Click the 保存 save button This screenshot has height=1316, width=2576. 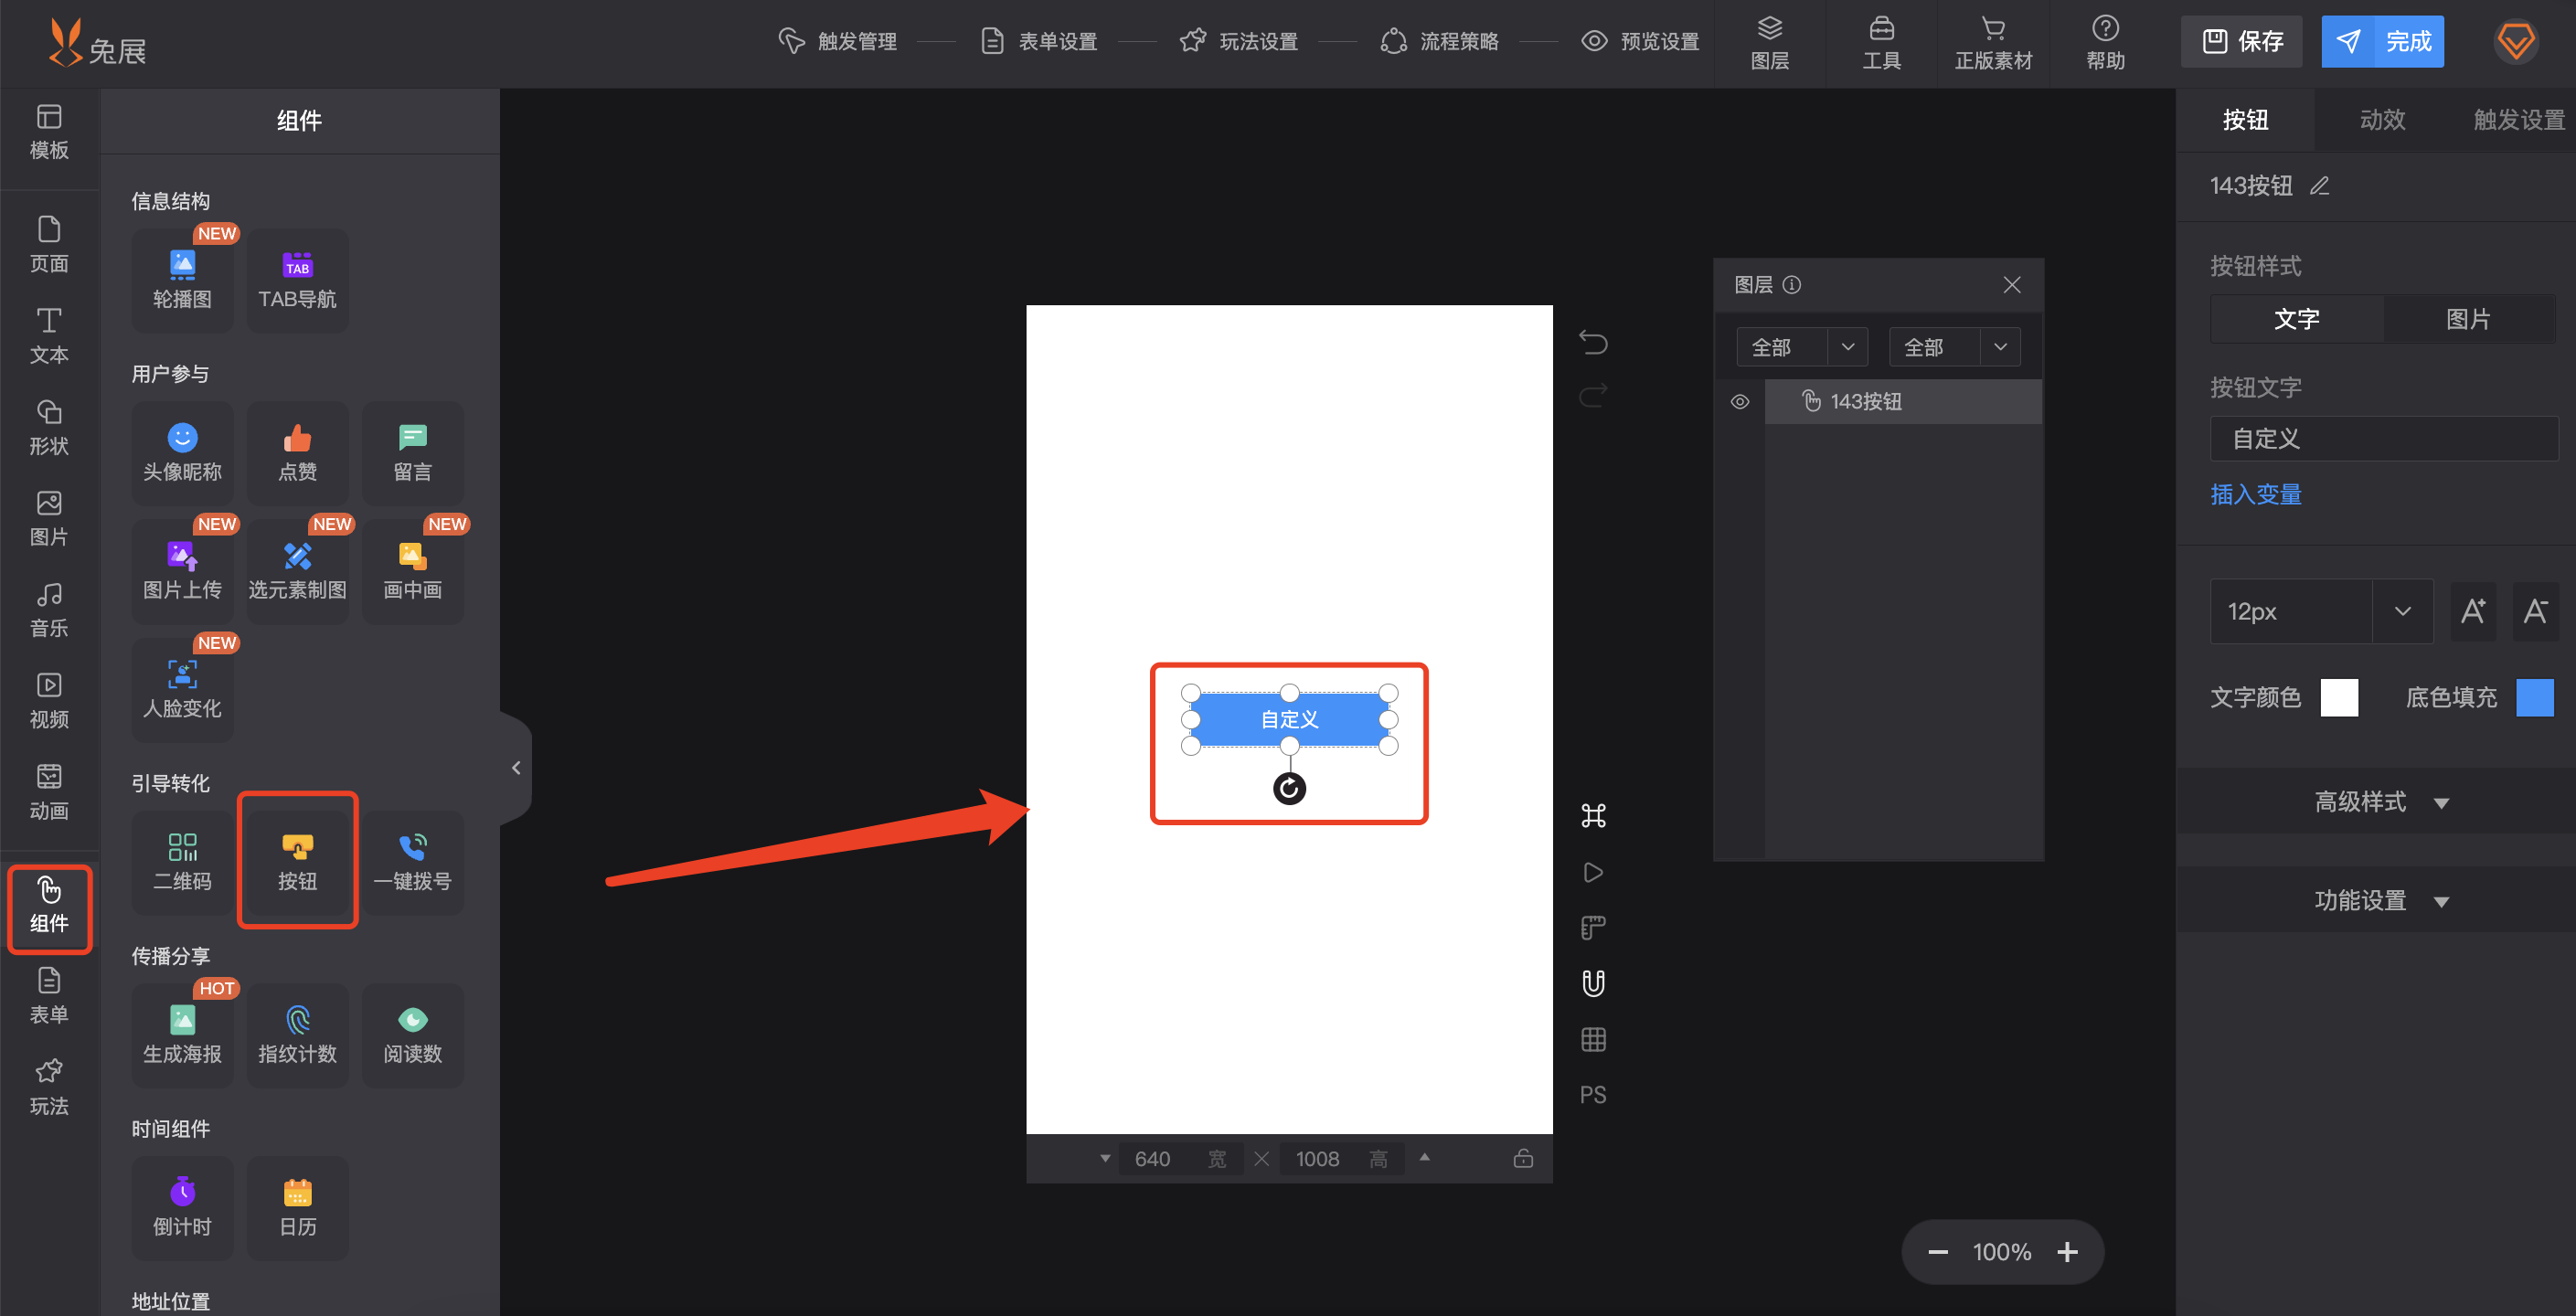point(2241,41)
